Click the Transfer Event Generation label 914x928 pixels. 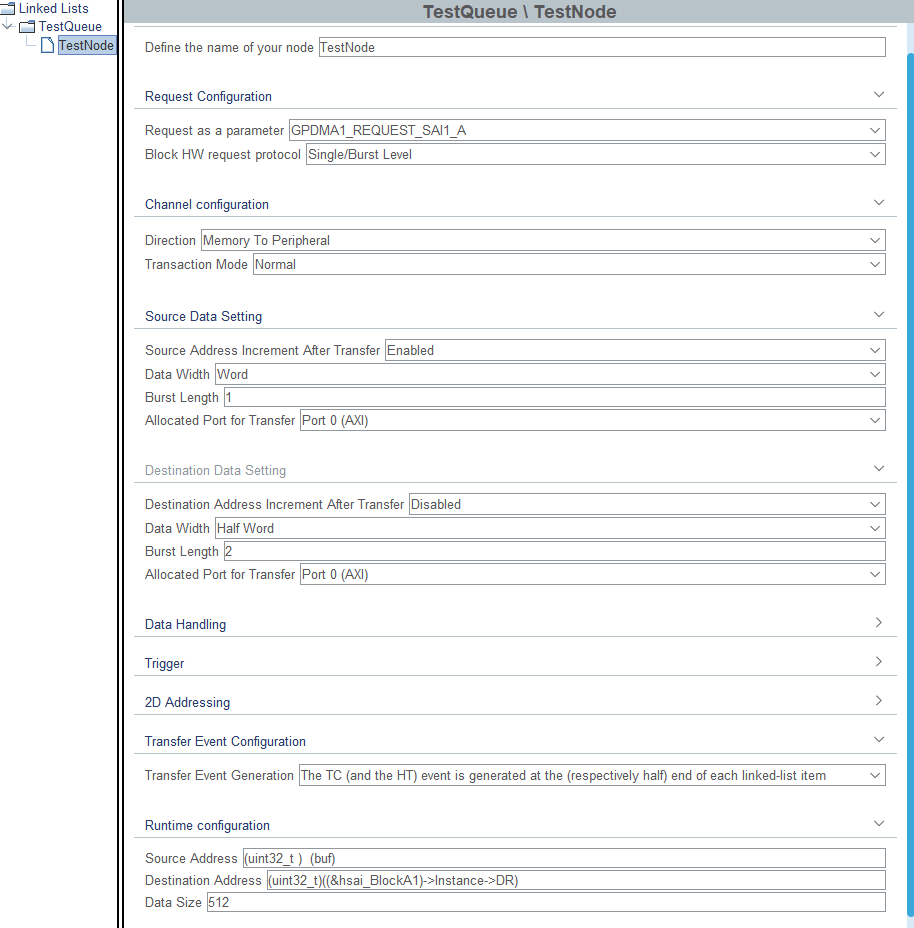coord(219,775)
